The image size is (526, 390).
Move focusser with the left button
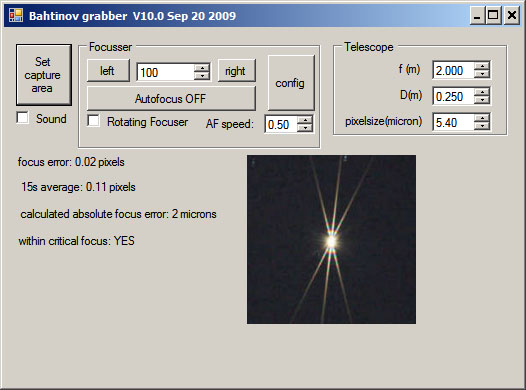pyautogui.click(x=108, y=70)
